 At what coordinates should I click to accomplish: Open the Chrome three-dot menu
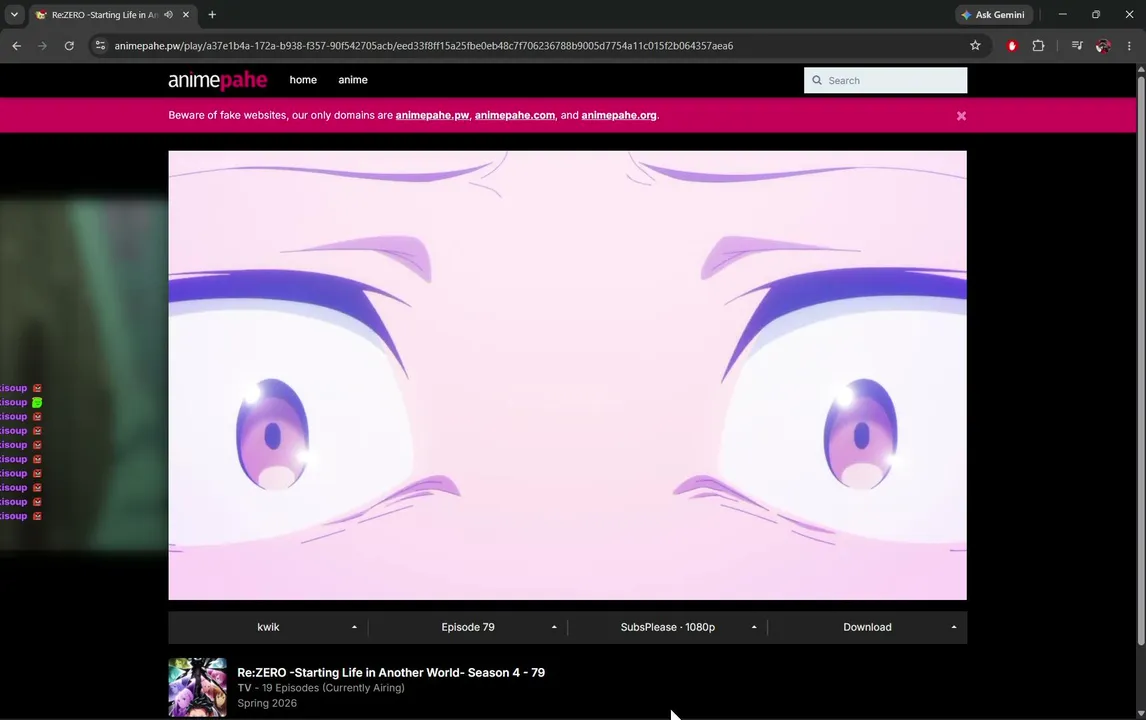(1129, 45)
